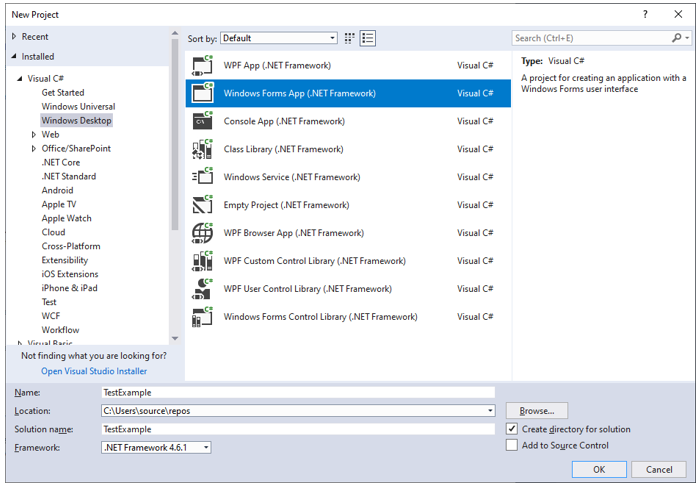699x489 pixels.
Task: Click the Class Library template icon
Action: tap(202, 149)
